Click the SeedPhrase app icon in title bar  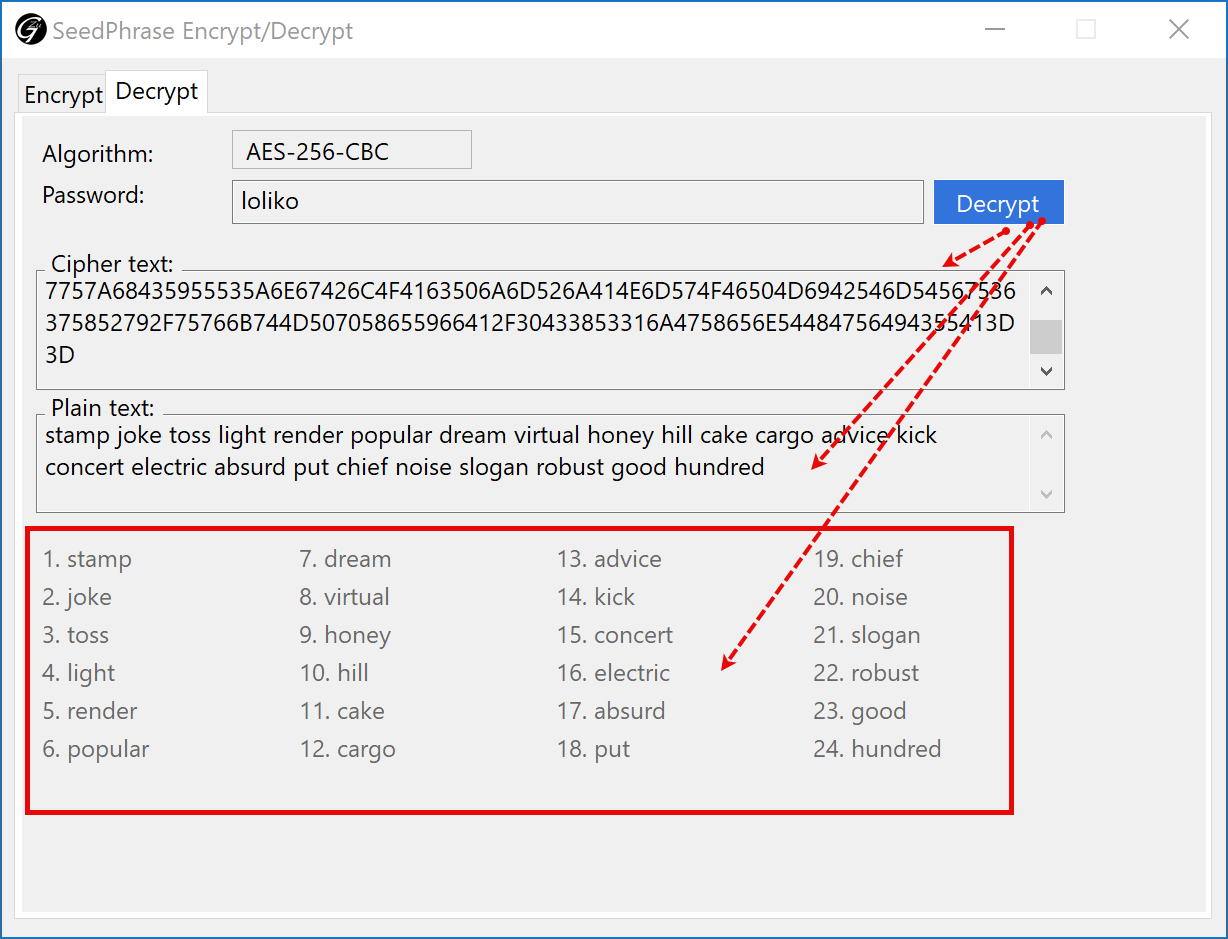(31, 30)
